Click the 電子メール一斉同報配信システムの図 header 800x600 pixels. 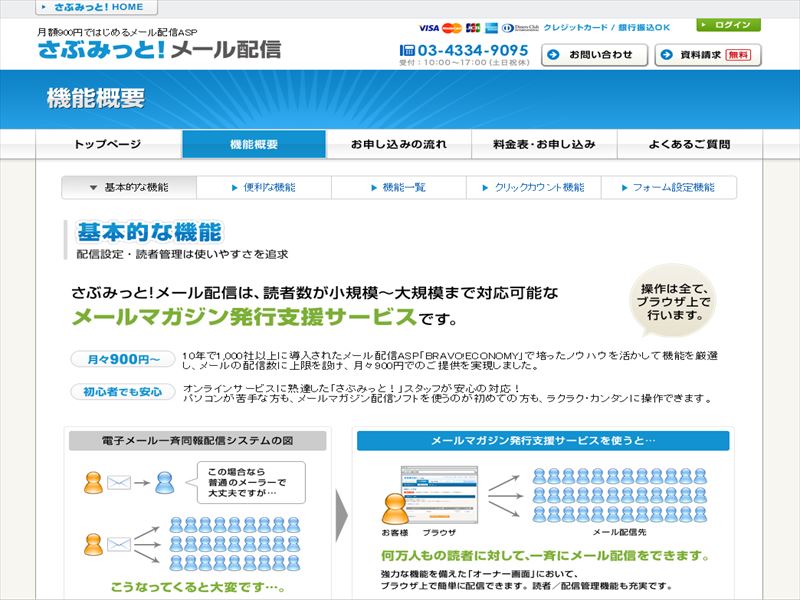coord(197,441)
